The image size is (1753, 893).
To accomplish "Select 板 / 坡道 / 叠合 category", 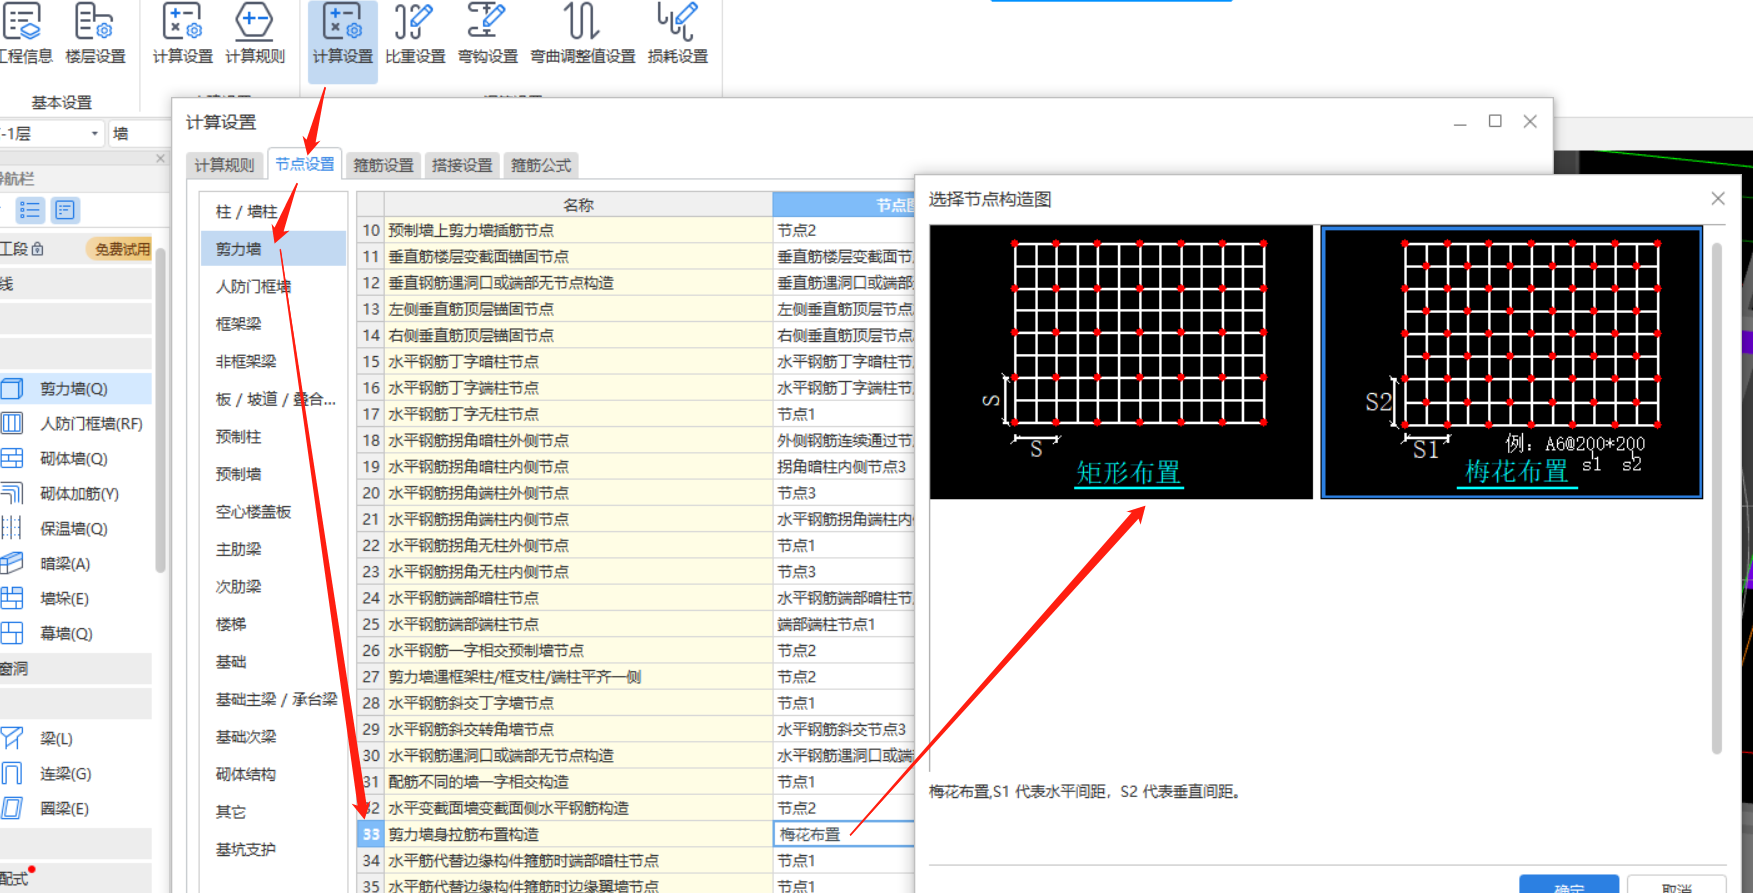I will pyautogui.click(x=273, y=399).
